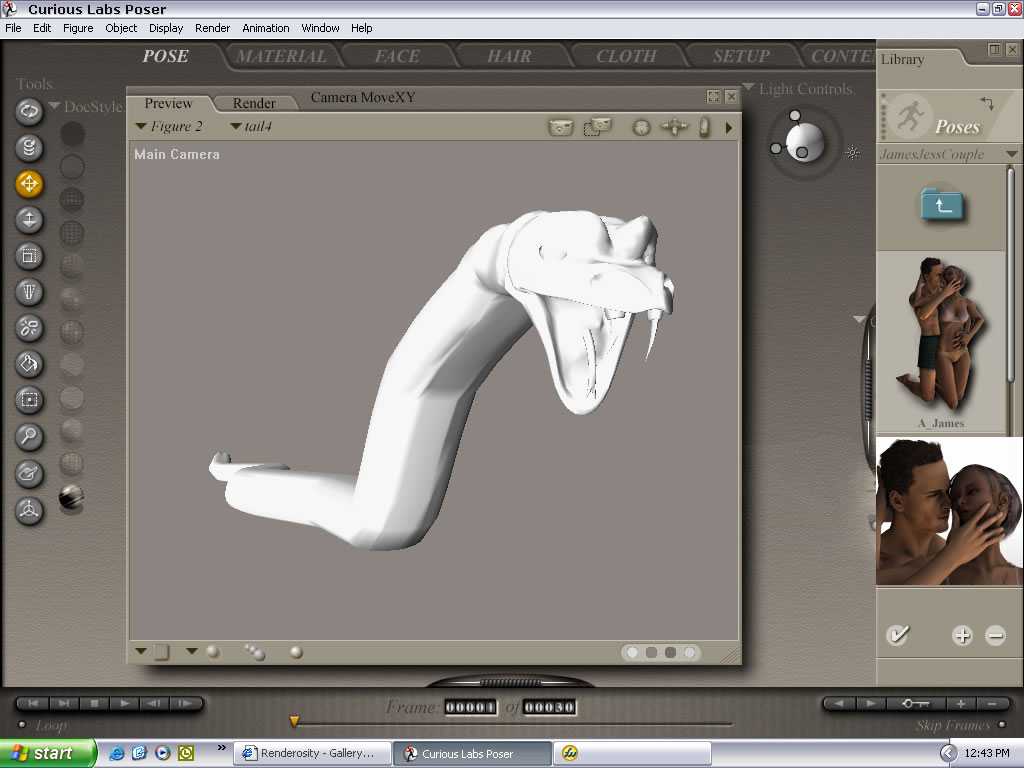Click the Direct Manipulation tool
Image resolution: width=1024 pixels, height=768 pixels.
[29, 510]
